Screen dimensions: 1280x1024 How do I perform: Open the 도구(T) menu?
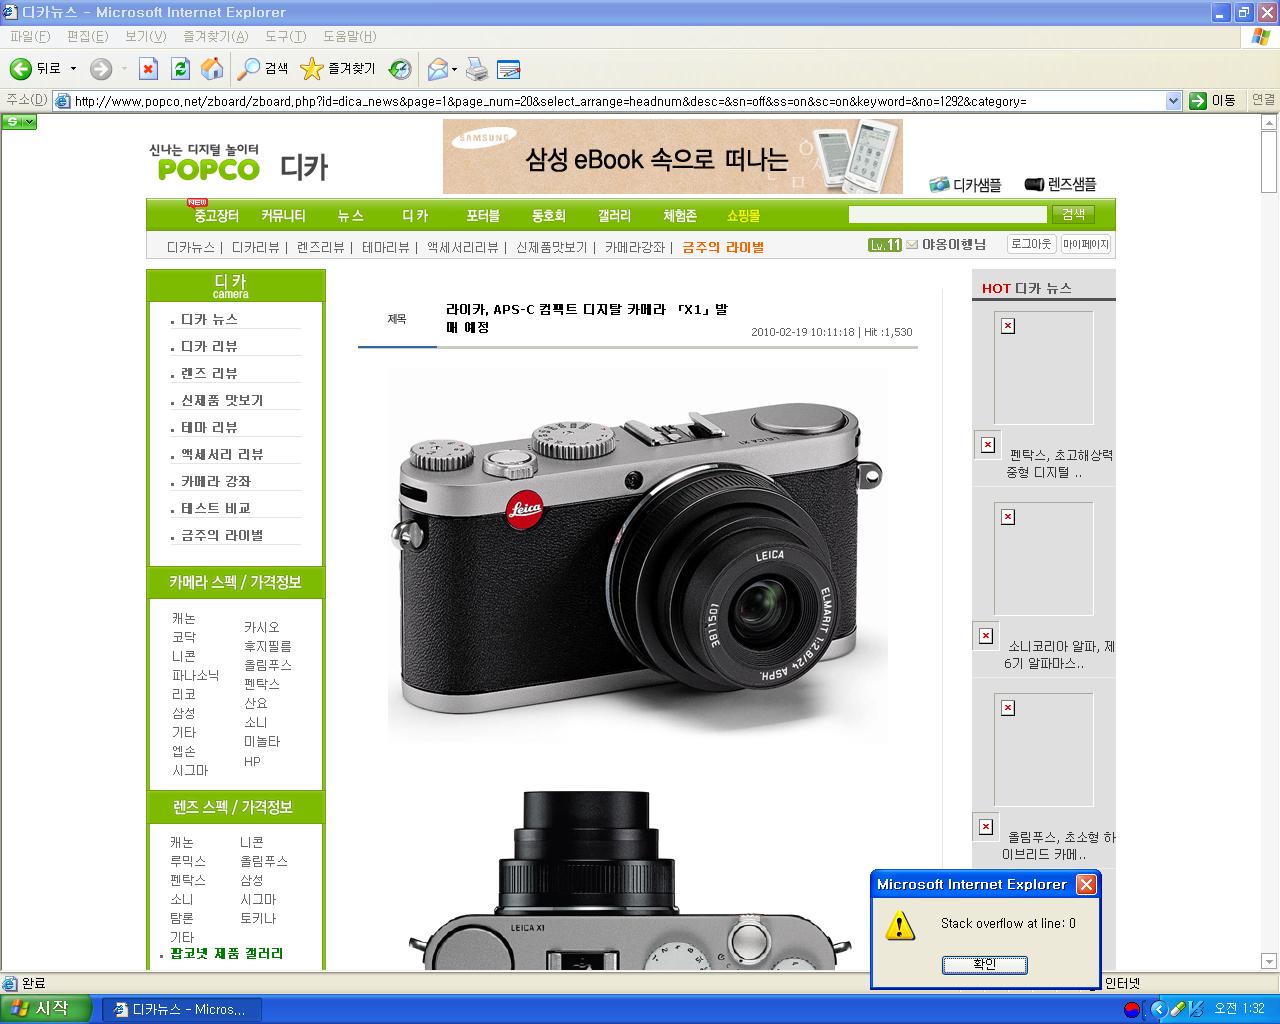(285, 36)
